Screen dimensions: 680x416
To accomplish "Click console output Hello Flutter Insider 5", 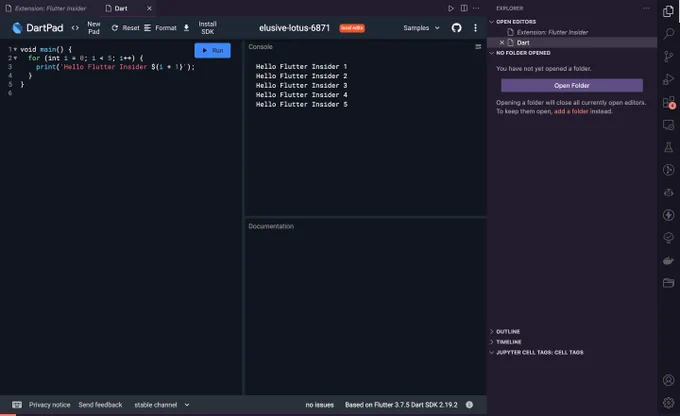I will (301, 104).
